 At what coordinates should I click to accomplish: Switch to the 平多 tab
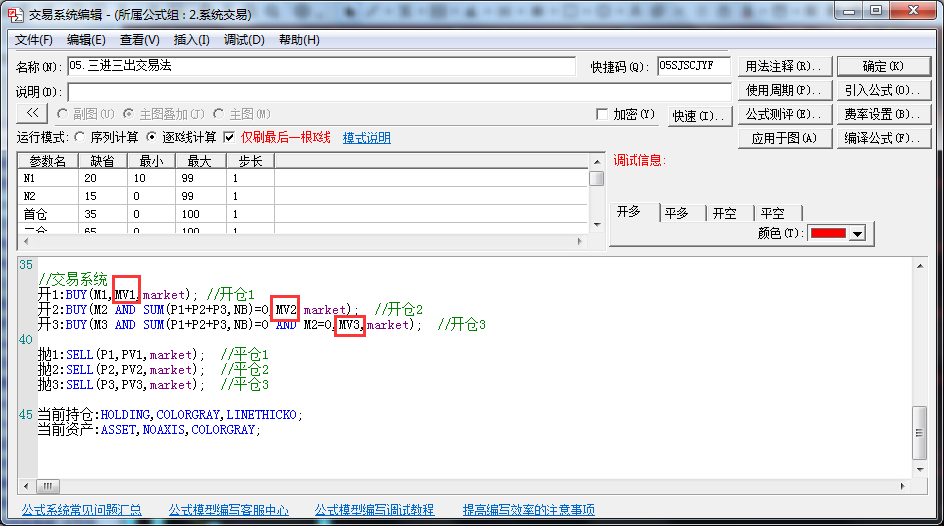click(x=678, y=213)
